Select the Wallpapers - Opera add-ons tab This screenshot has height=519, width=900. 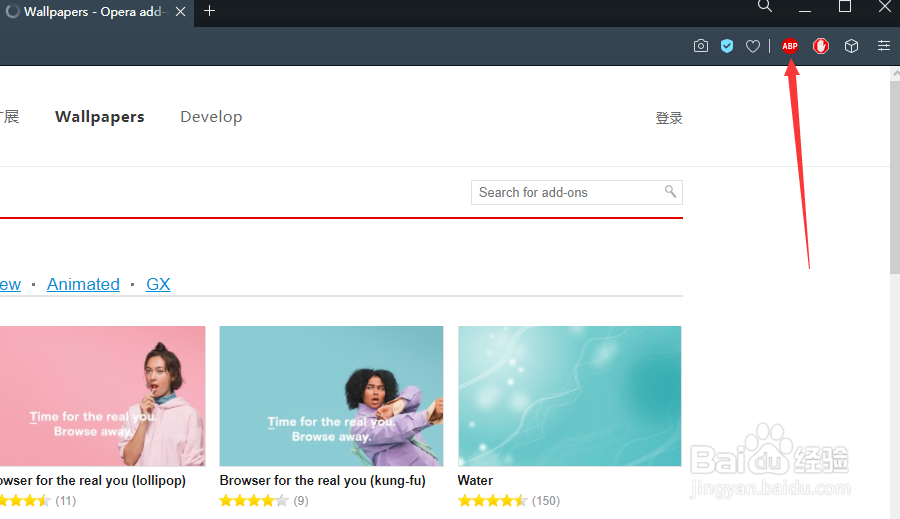coord(96,12)
